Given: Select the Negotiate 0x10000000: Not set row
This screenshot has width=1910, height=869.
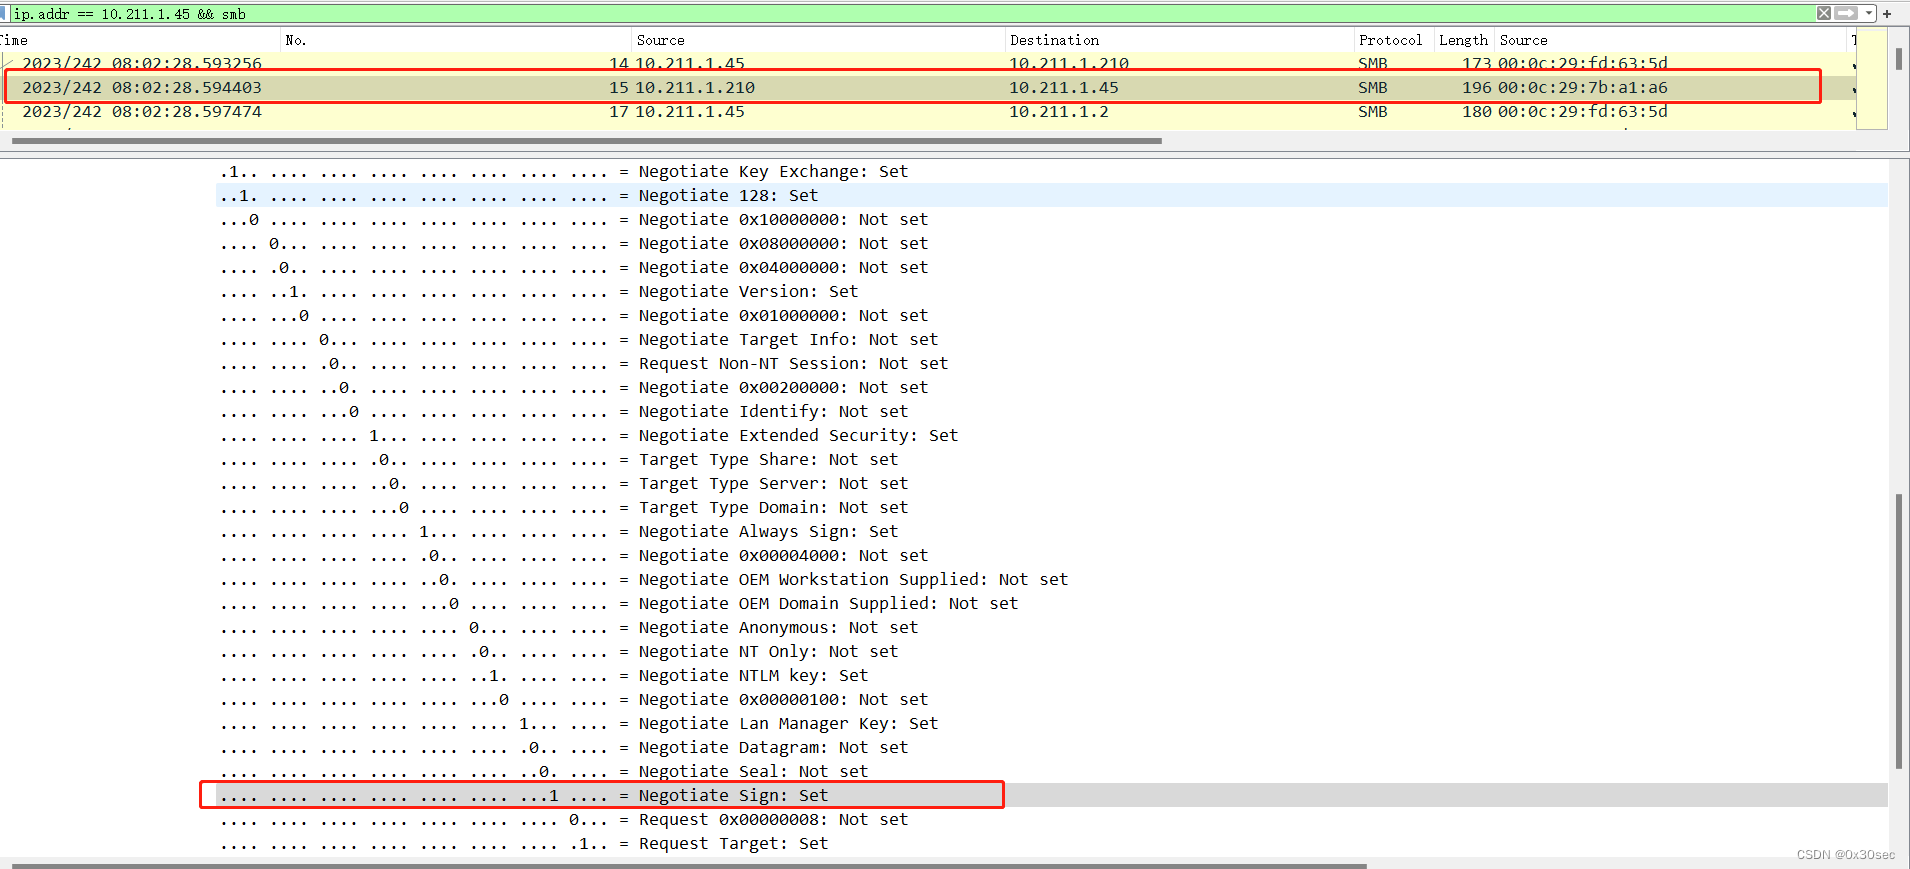Looking at the screenshot, I should (1052, 220).
